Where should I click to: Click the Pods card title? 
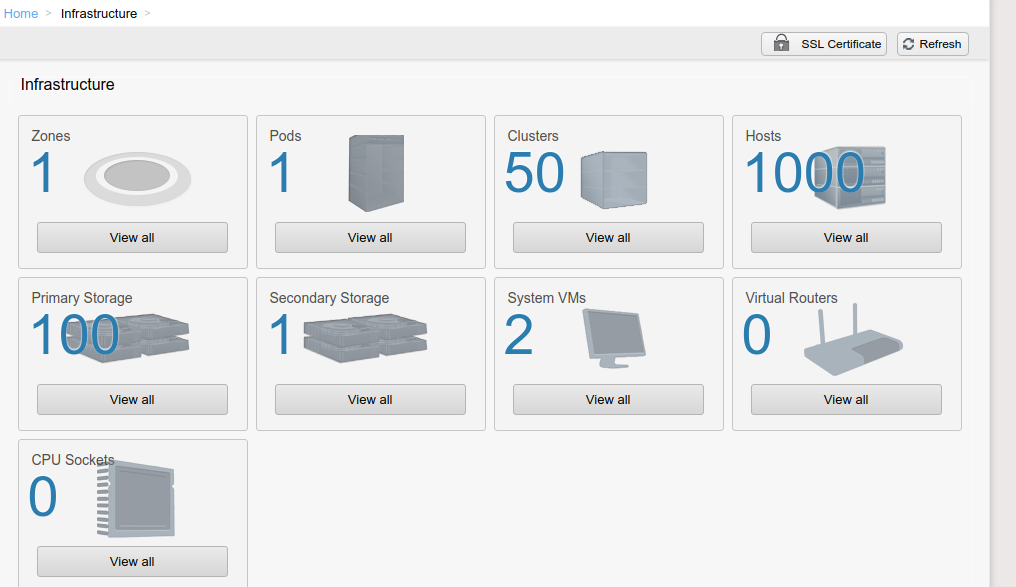(285, 136)
